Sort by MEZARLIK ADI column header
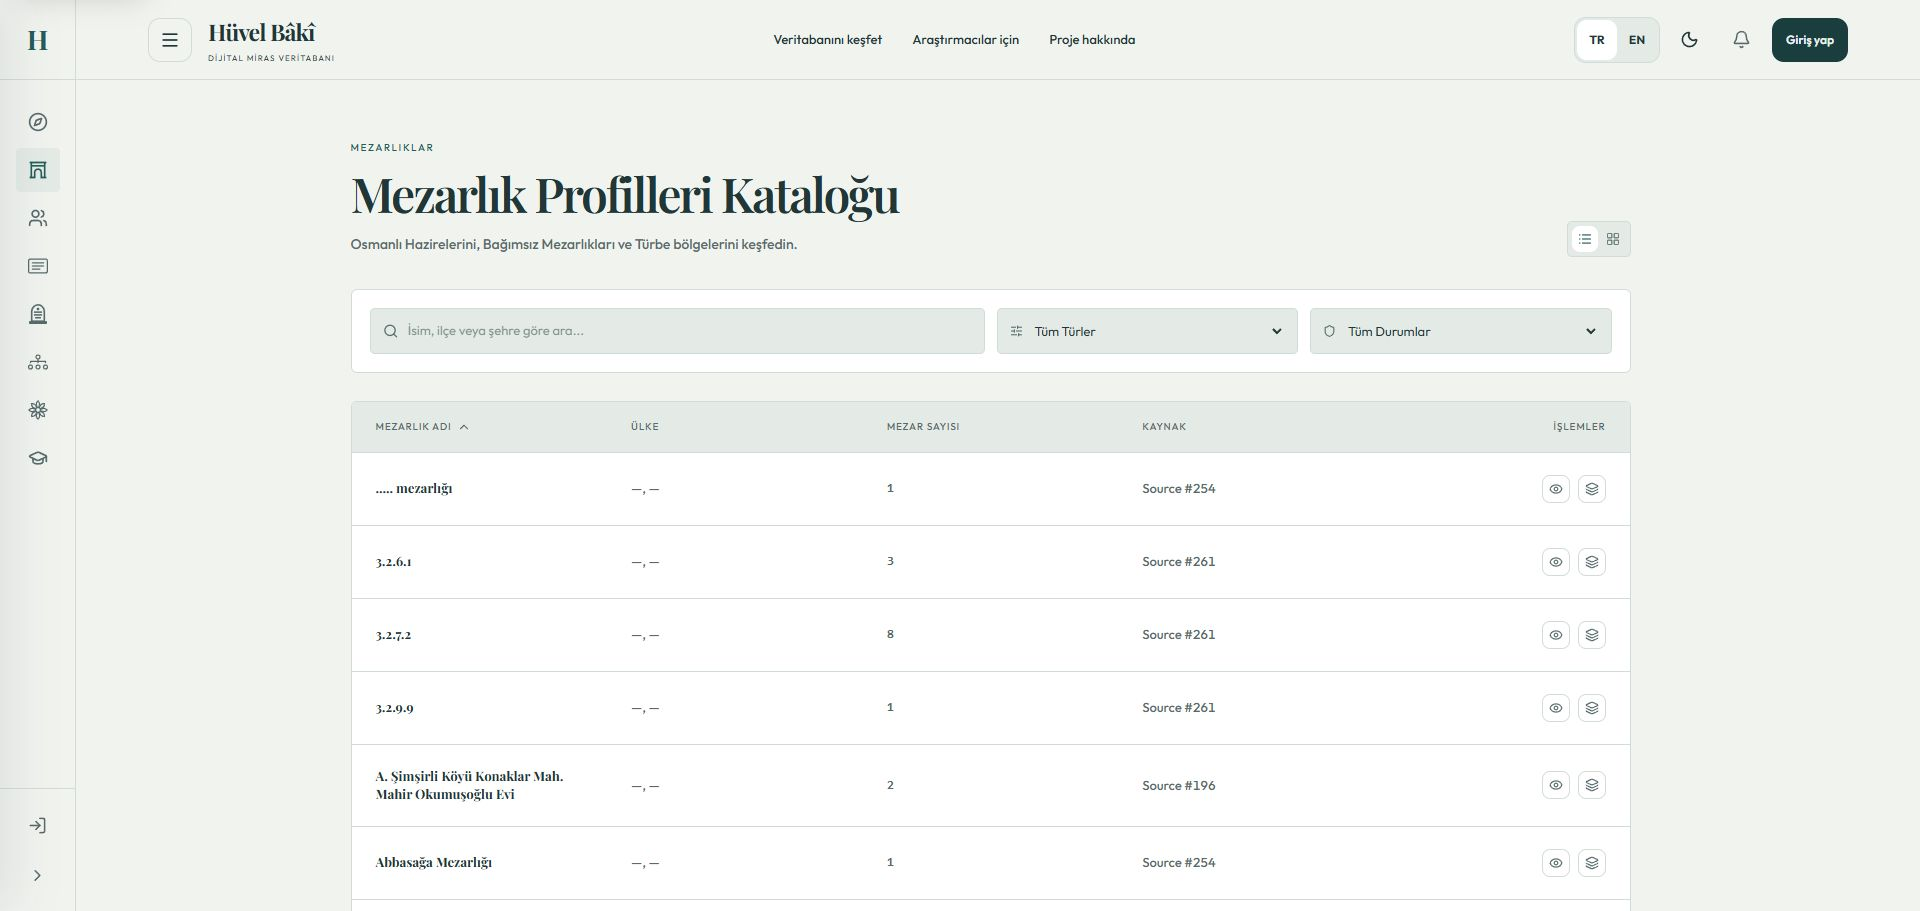Viewport: 1920px width, 911px height. (422, 427)
